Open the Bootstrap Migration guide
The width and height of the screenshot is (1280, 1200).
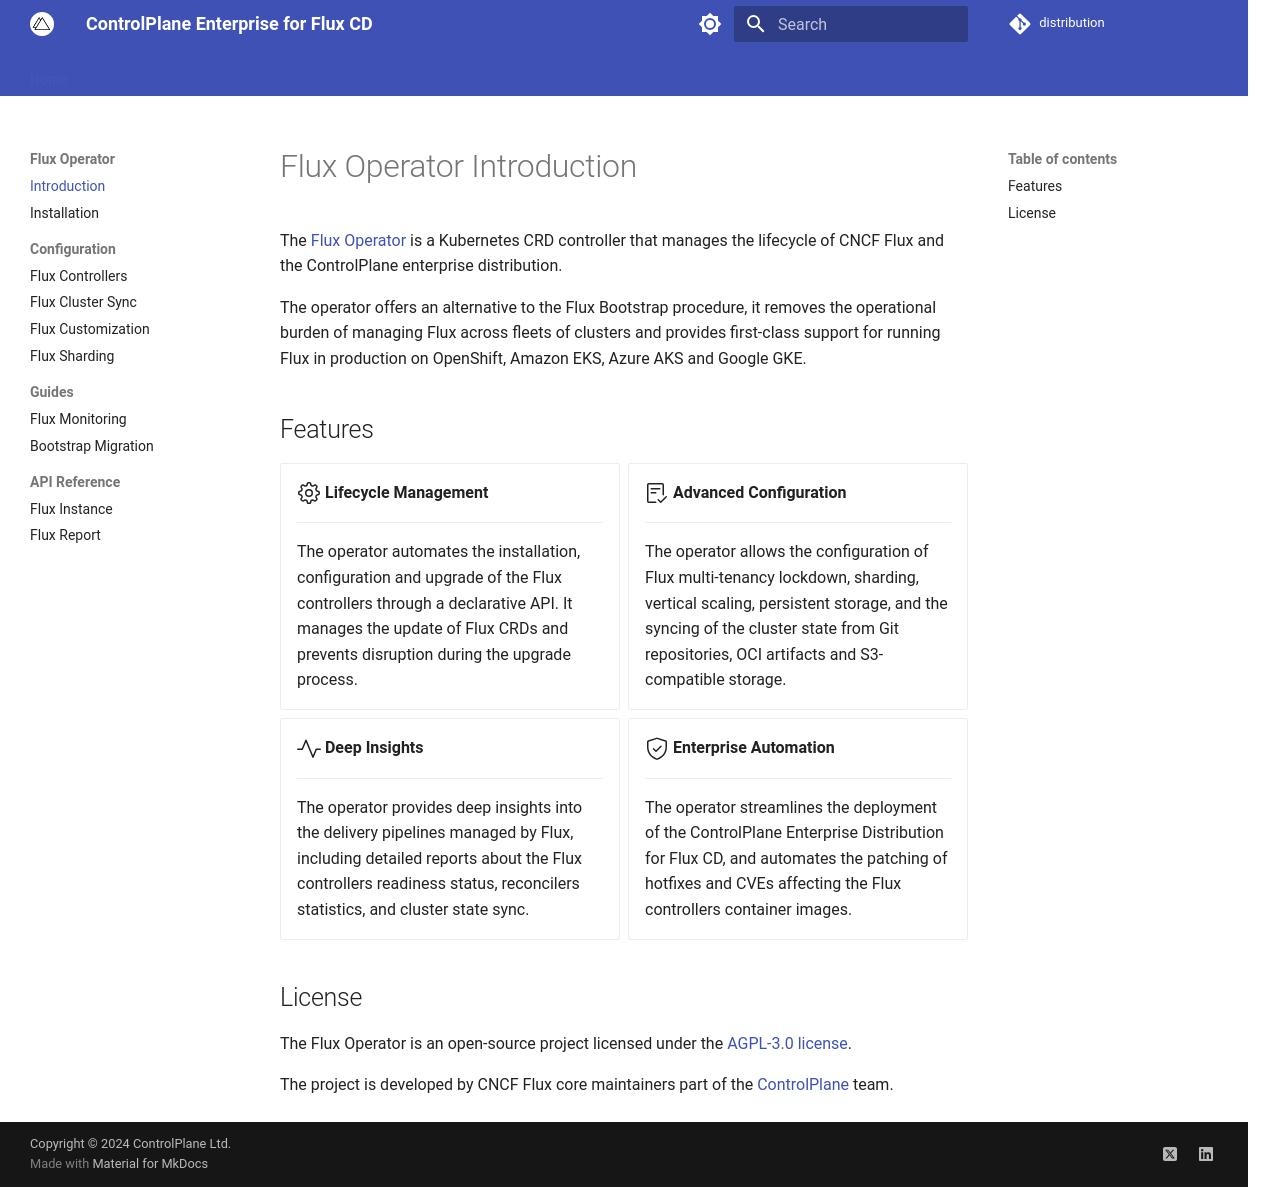coord(91,446)
